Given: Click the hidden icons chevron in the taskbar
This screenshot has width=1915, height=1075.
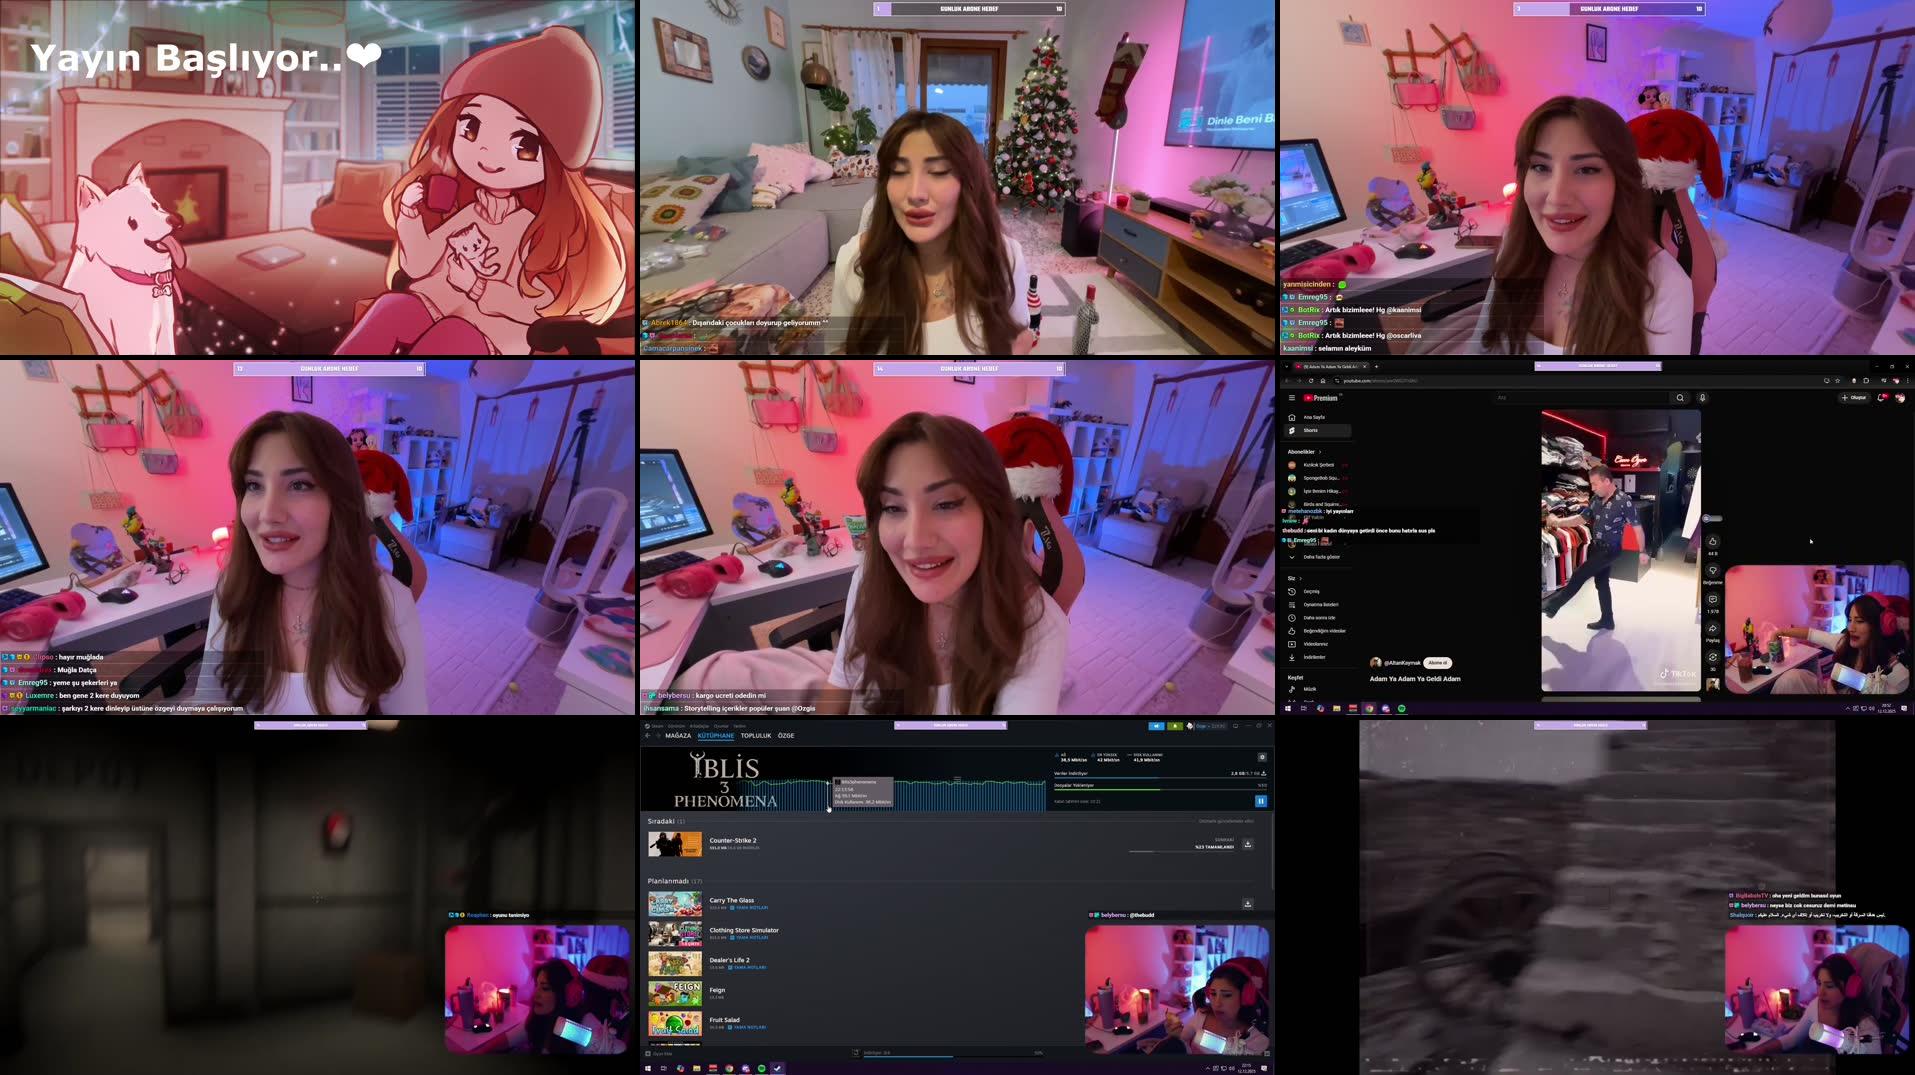Looking at the screenshot, I should coord(1209,1067).
